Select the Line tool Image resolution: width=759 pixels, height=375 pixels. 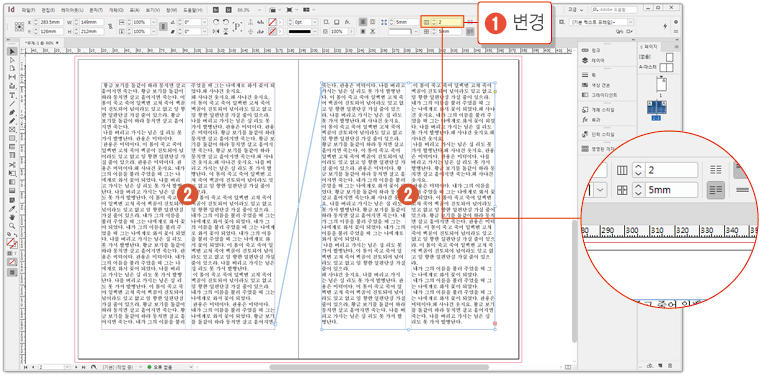(x=12, y=103)
